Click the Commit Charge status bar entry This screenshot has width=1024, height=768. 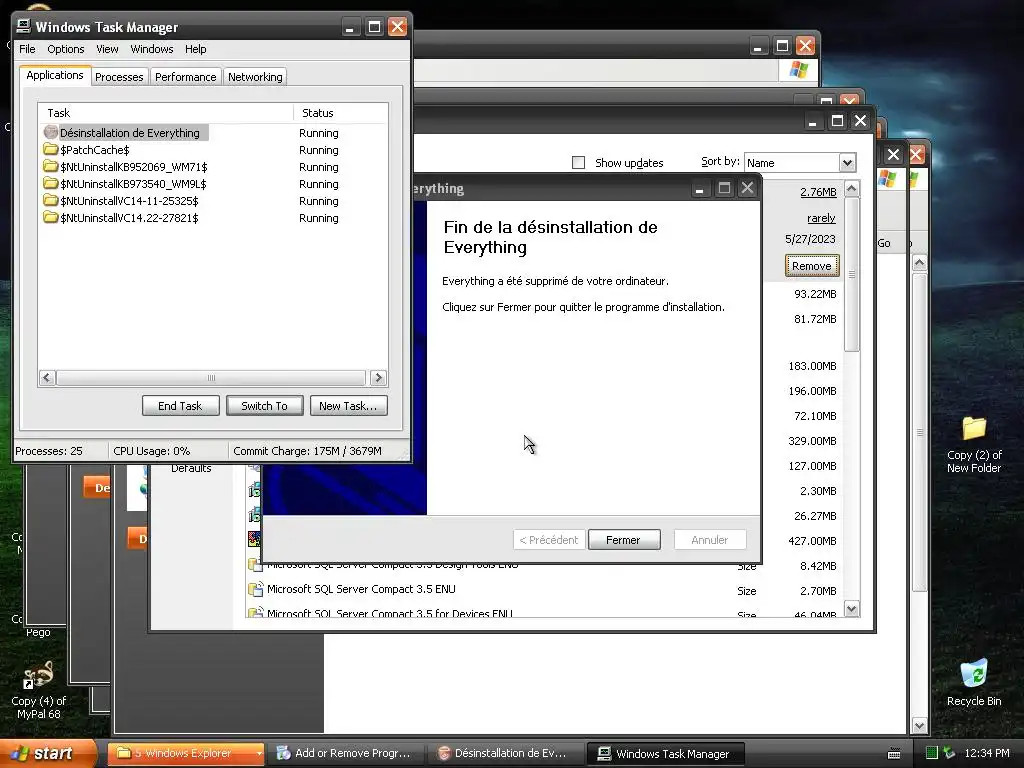tap(307, 451)
